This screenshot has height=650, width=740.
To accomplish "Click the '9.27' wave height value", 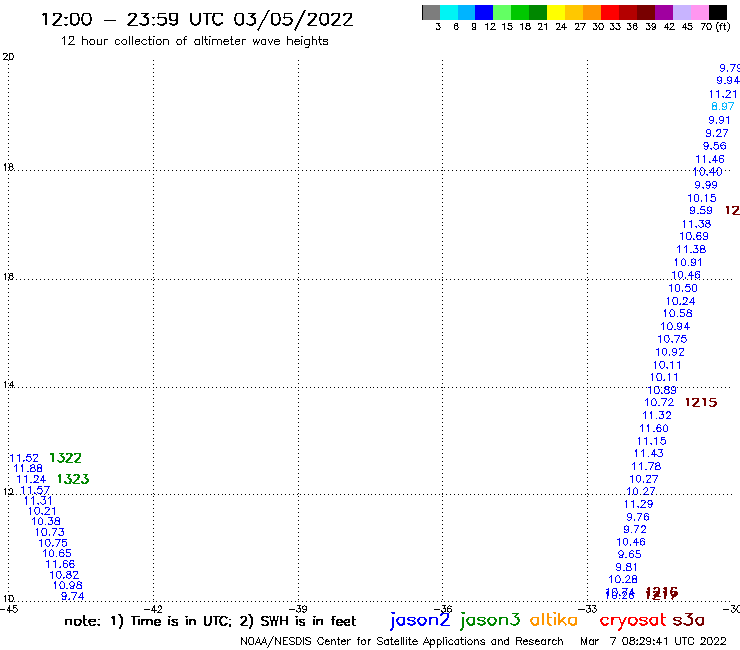I will (716, 133).
